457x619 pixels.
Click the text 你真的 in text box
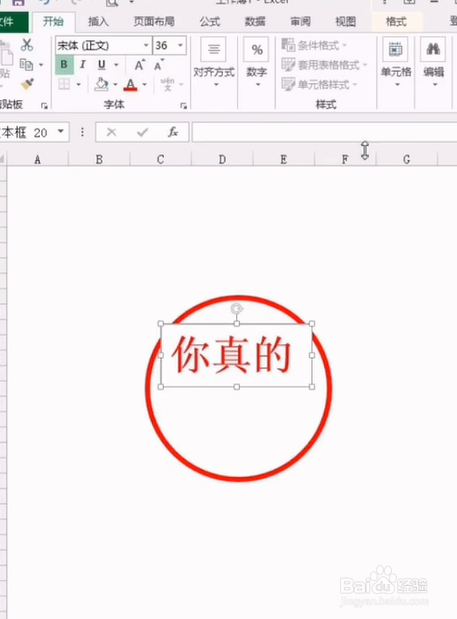231,355
